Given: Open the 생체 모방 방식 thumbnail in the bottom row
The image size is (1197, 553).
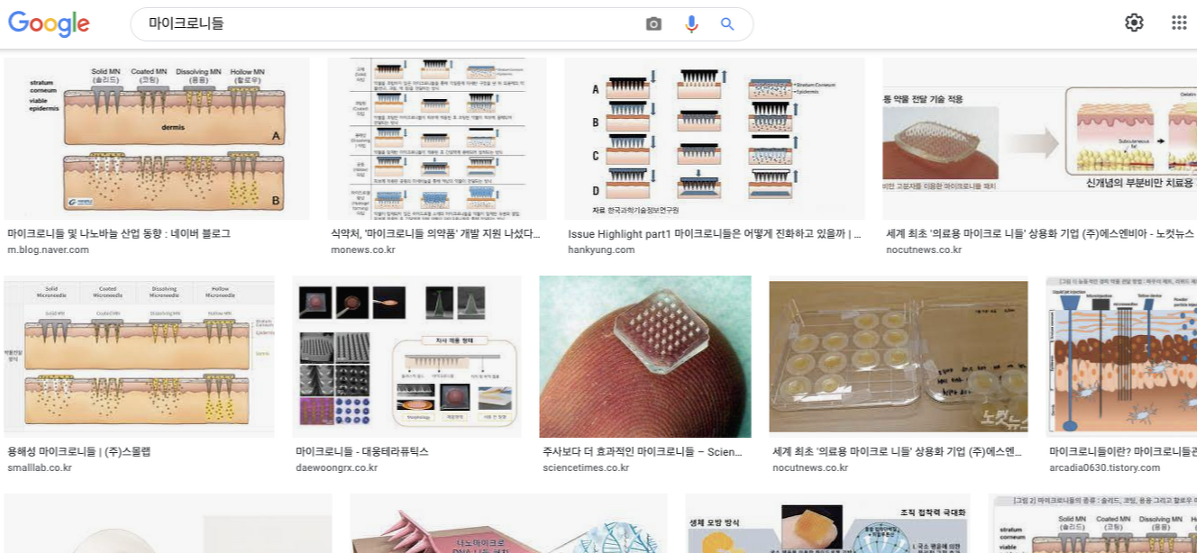Looking at the screenshot, I should point(828,523).
